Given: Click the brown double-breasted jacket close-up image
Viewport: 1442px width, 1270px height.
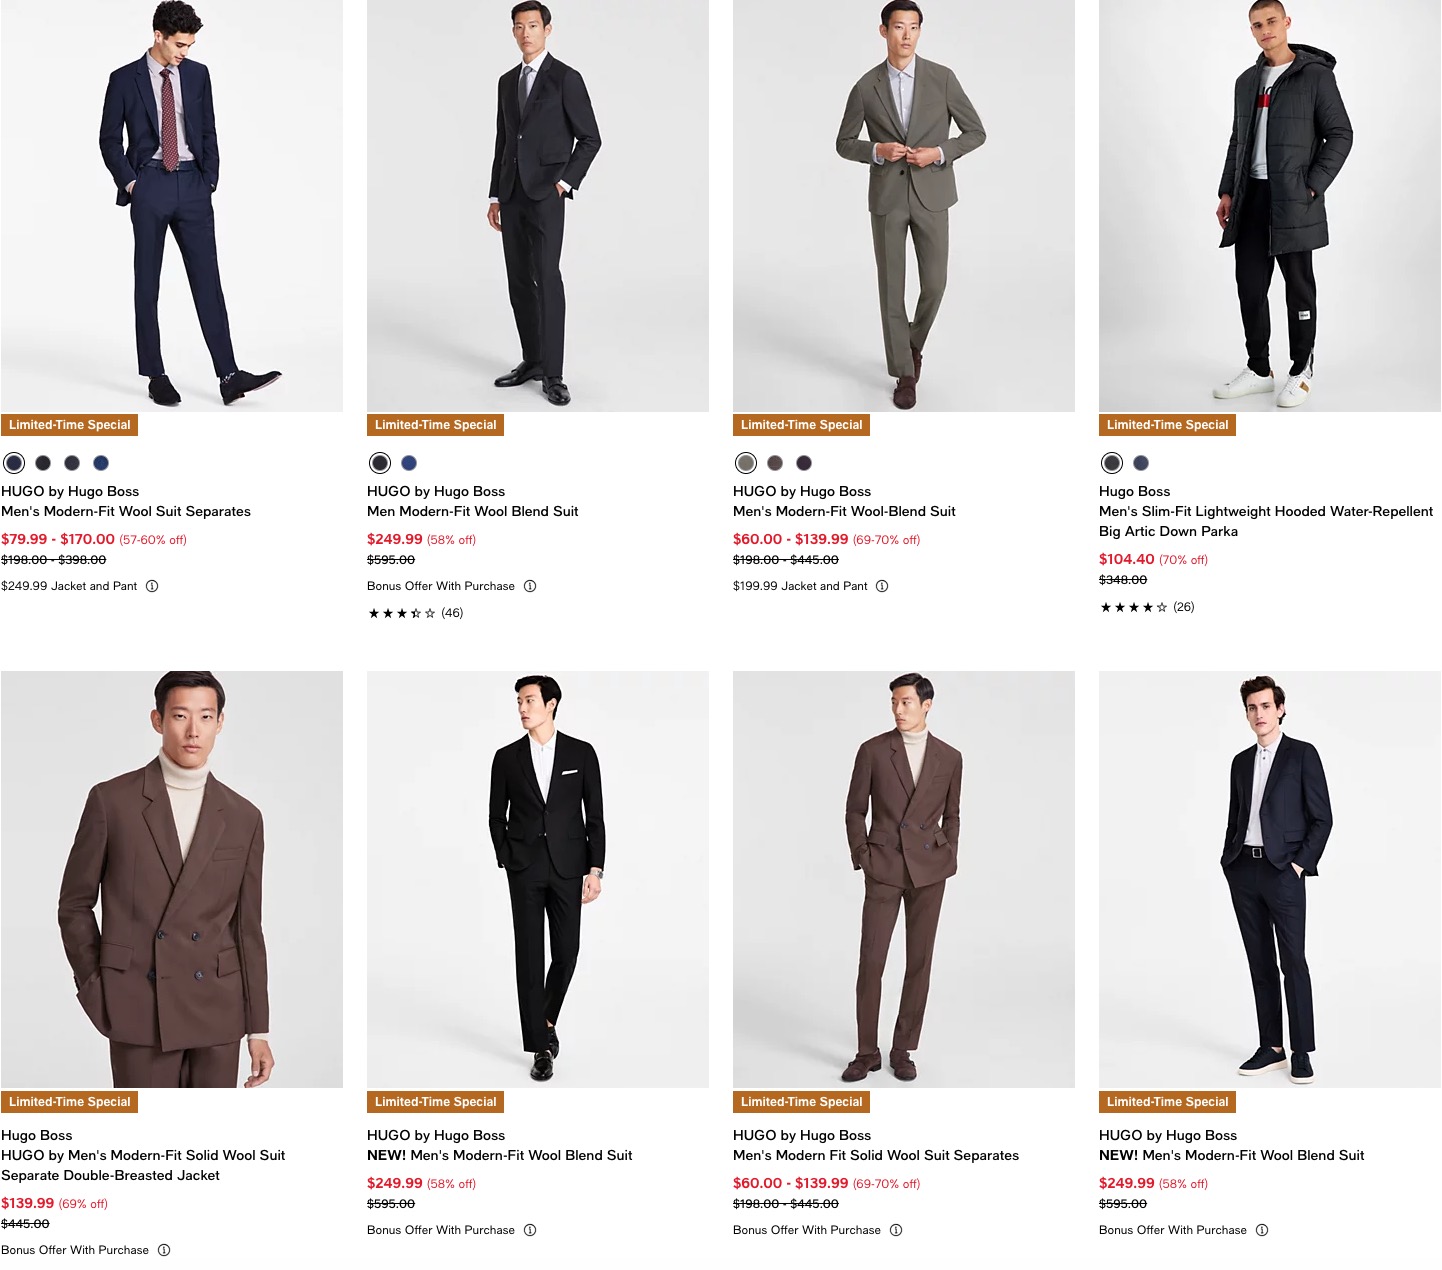Looking at the screenshot, I should tap(172, 879).
